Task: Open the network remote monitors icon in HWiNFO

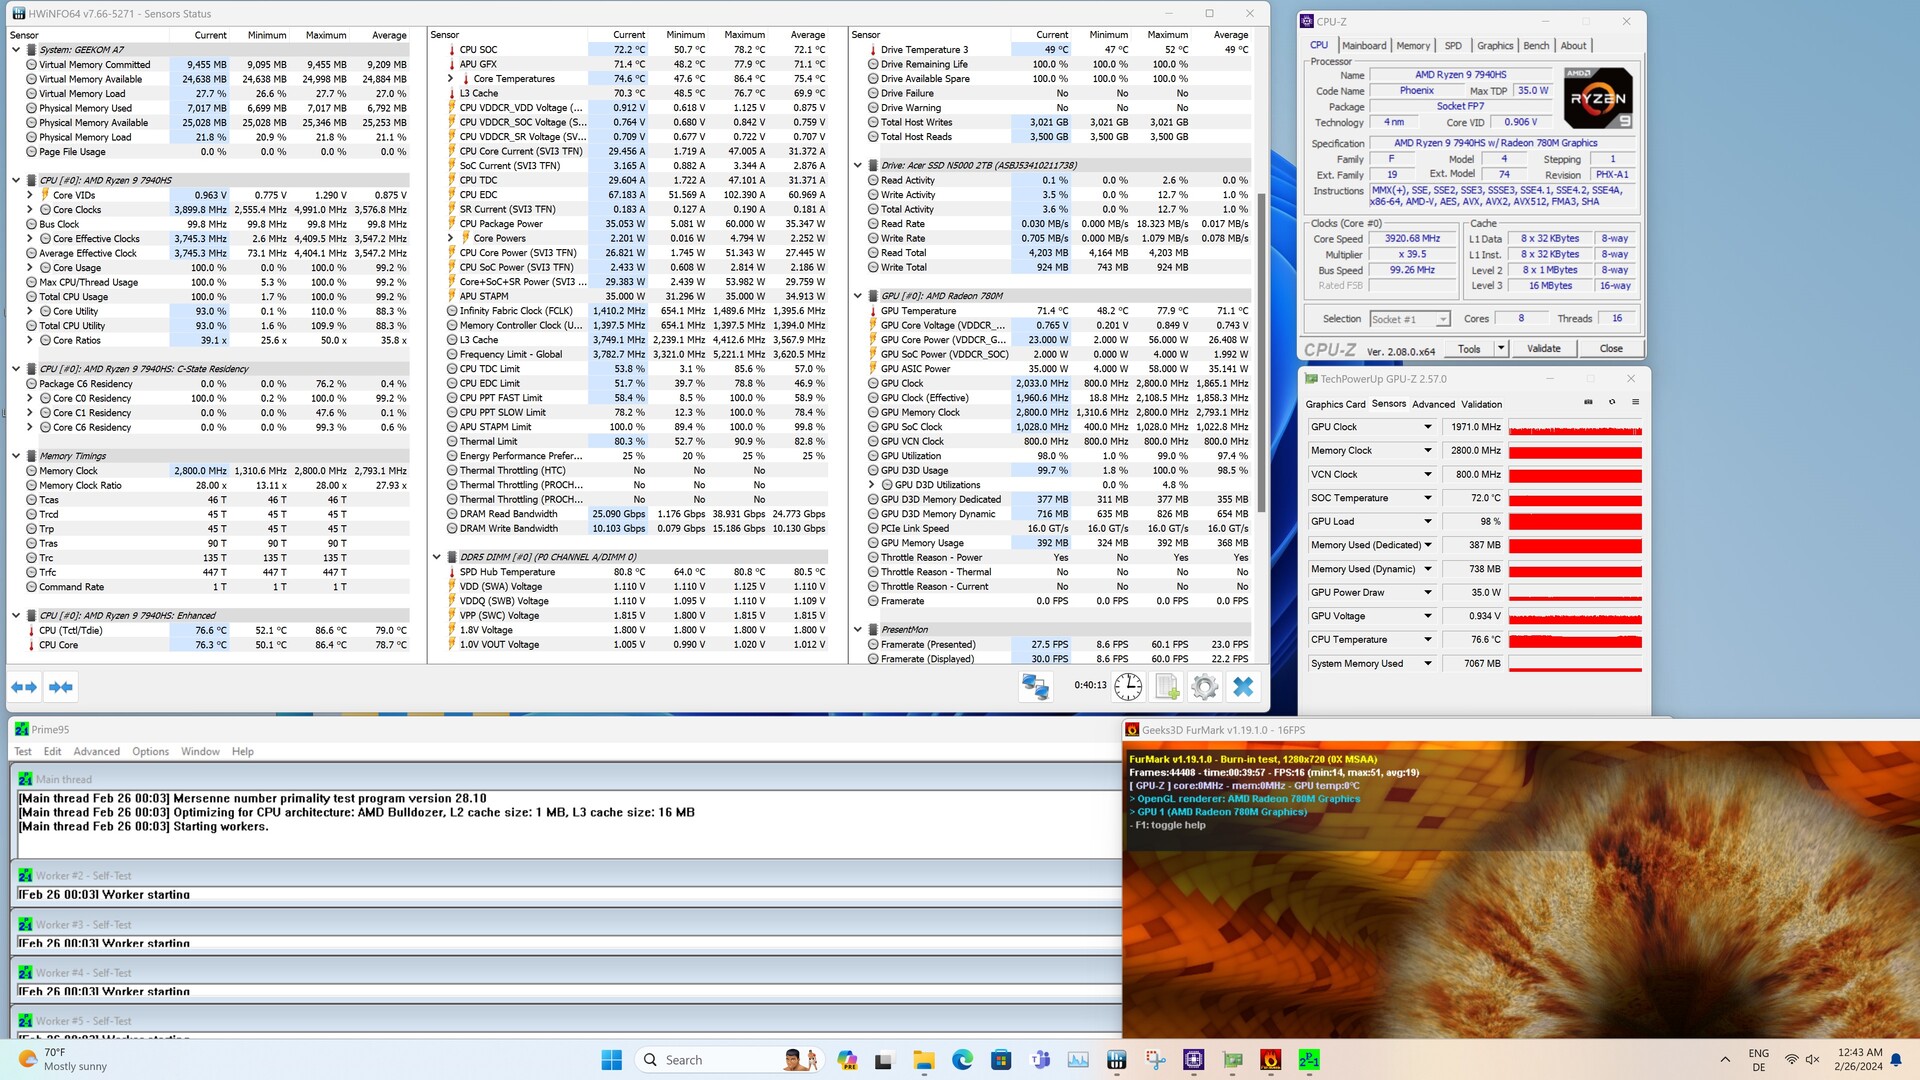Action: tap(1035, 687)
